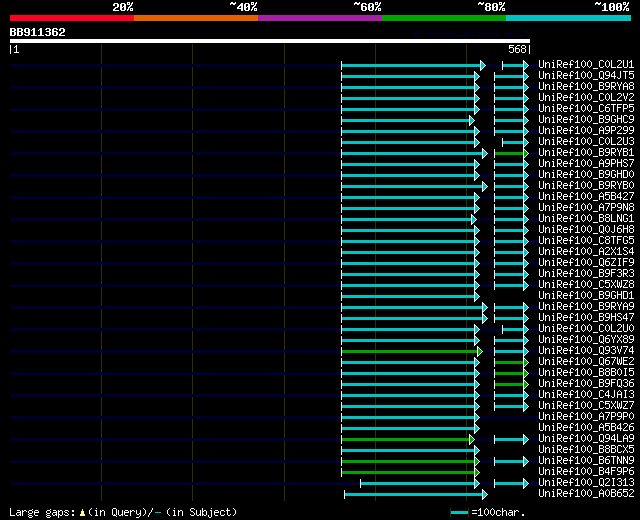This screenshot has width=640, height=520.
Task: Open the UniRef100_B6TNN9 hit
Action: coord(586,461)
